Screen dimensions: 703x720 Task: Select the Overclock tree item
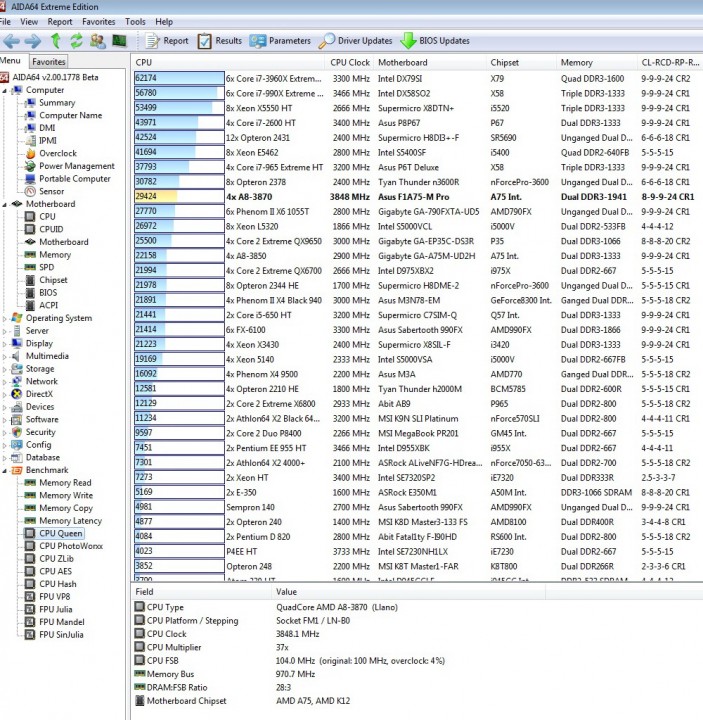point(58,153)
